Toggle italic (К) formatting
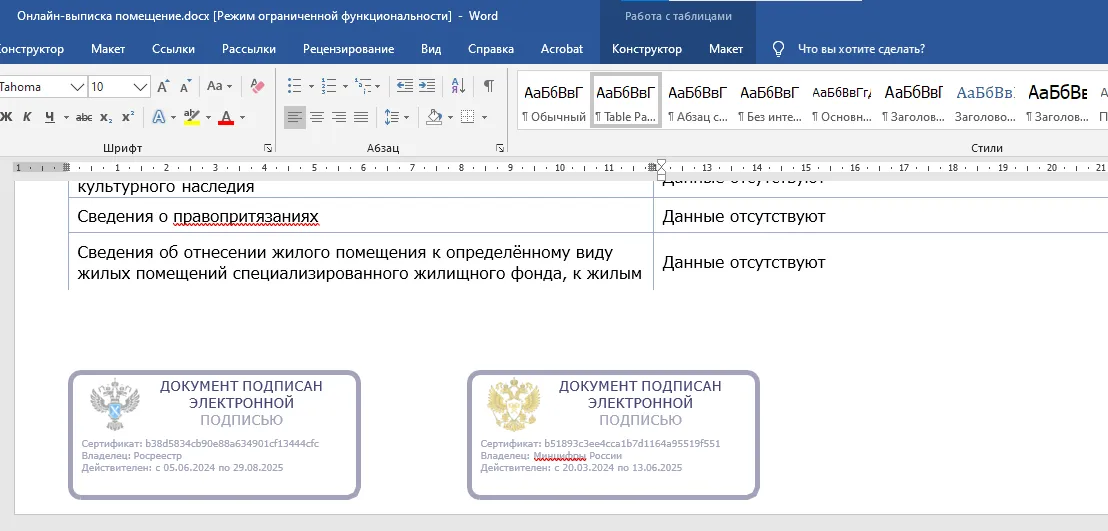The image size is (1108, 531). pos(27,118)
